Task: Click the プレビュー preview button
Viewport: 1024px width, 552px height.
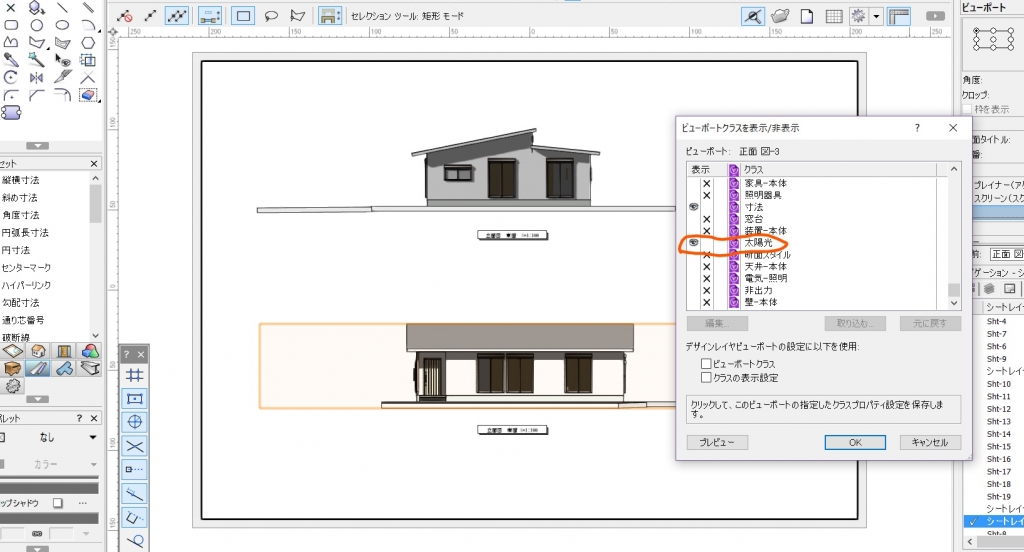Action: (717, 442)
